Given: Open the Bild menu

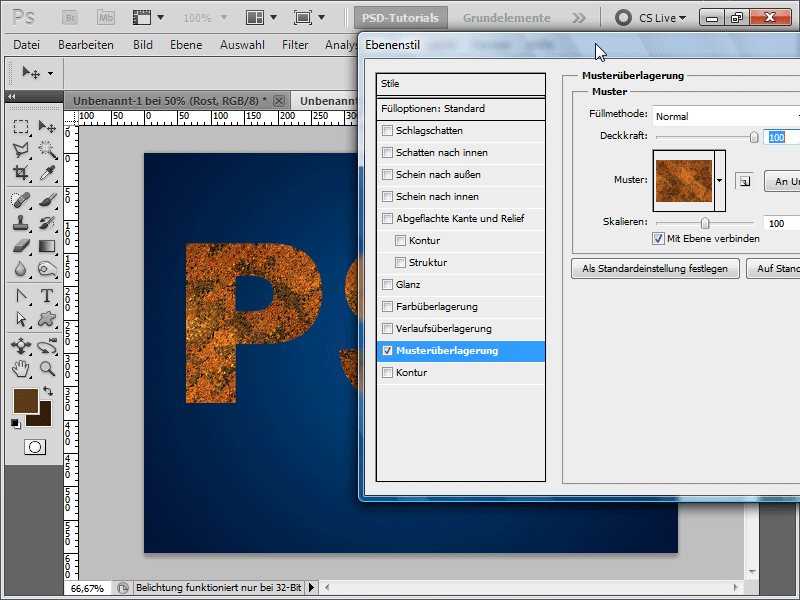Looking at the screenshot, I should point(143,45).
